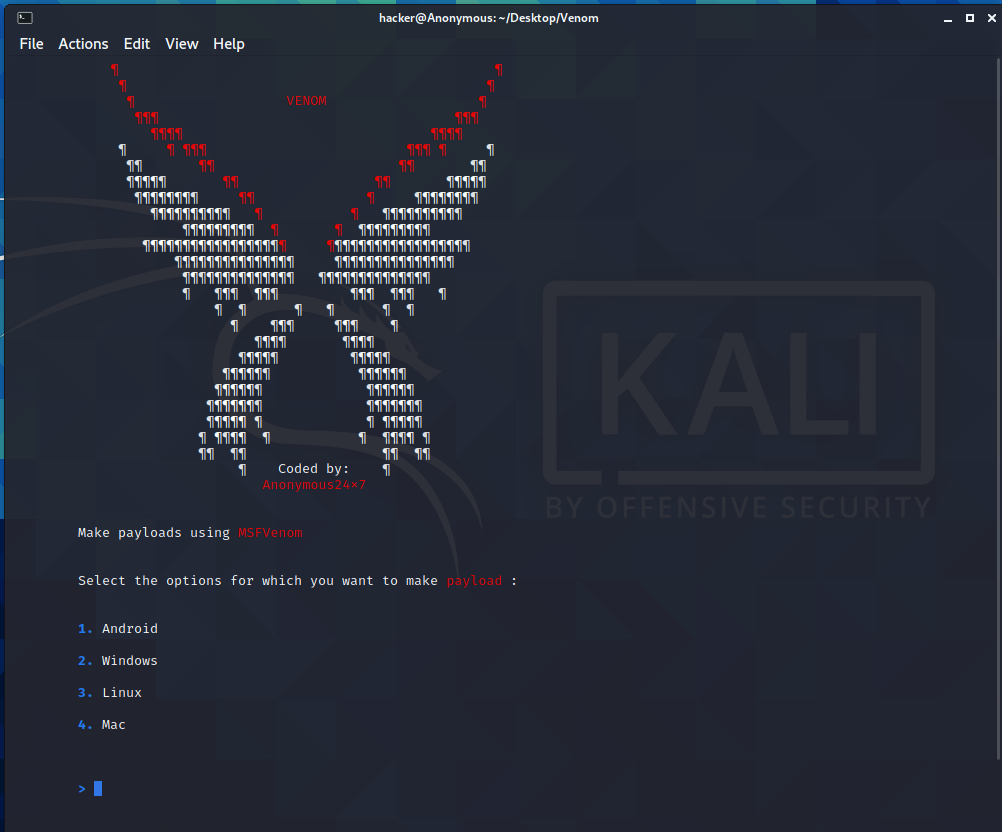Click 'Make payloads using' text

coord(153,533)
